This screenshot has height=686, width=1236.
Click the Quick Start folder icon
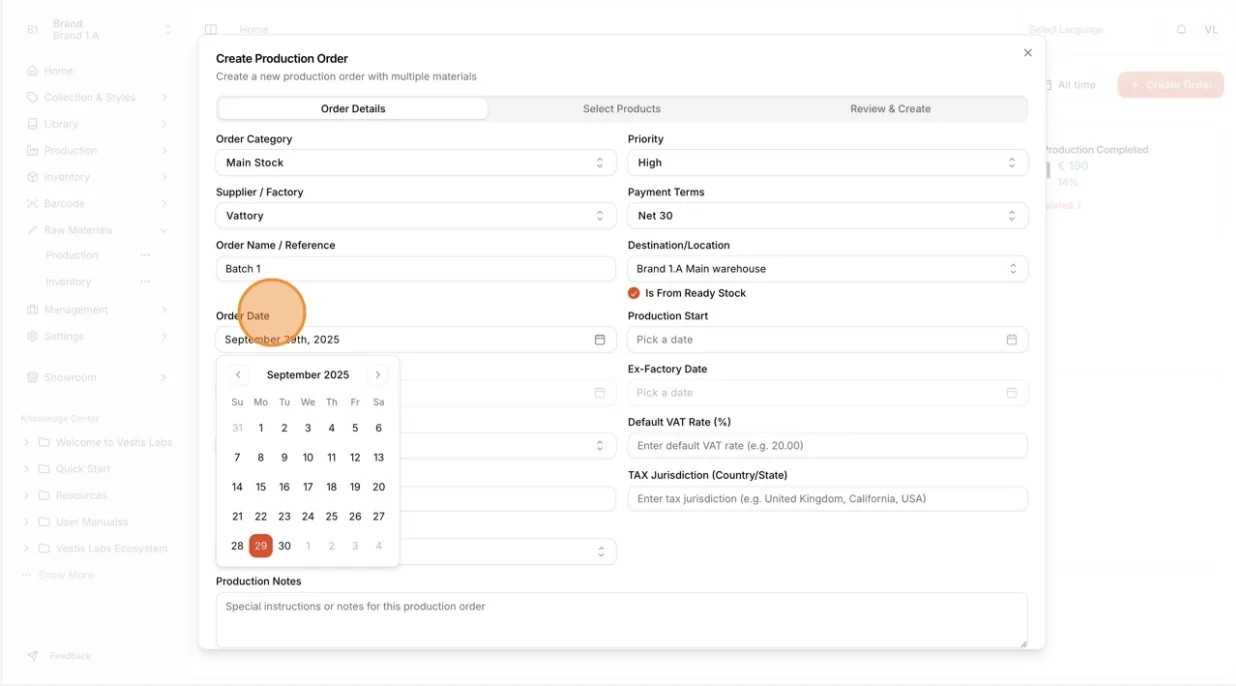pos(44,469)
